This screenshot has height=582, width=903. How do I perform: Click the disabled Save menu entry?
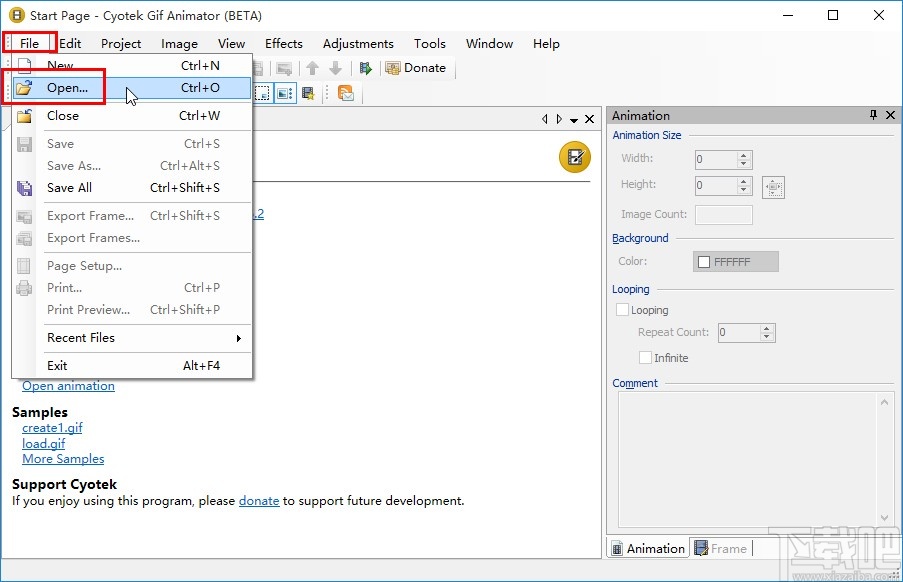coord(131,144)
